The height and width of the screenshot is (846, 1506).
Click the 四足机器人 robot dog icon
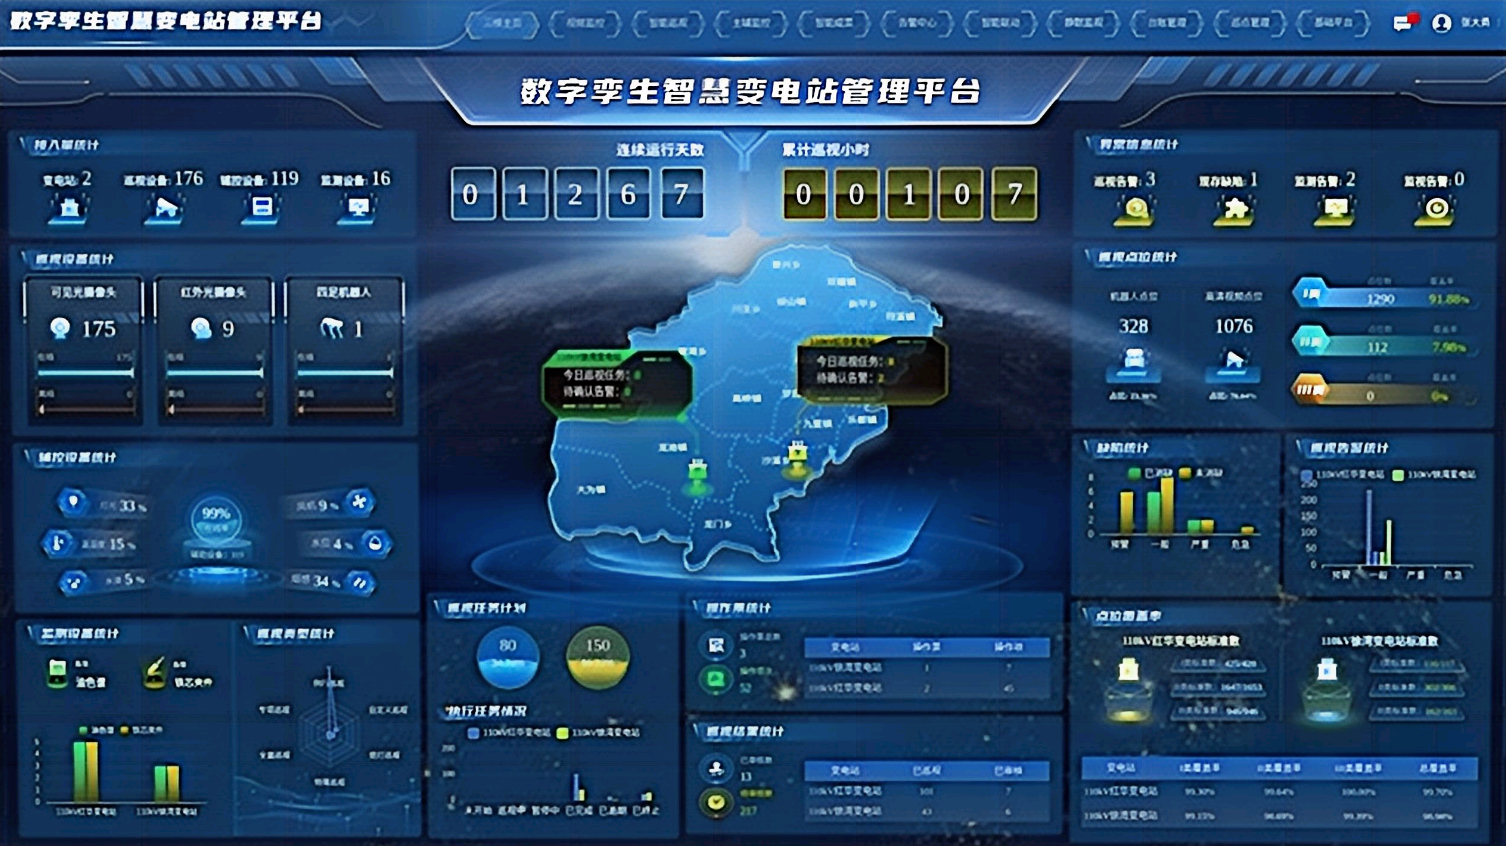click(331, 328)
